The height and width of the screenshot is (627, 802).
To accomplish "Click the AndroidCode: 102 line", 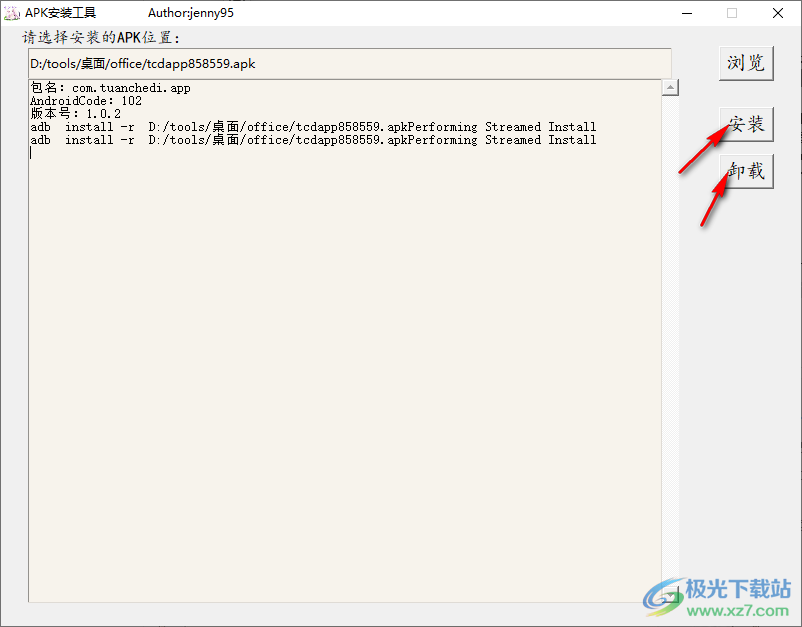I will coord(85,101).
